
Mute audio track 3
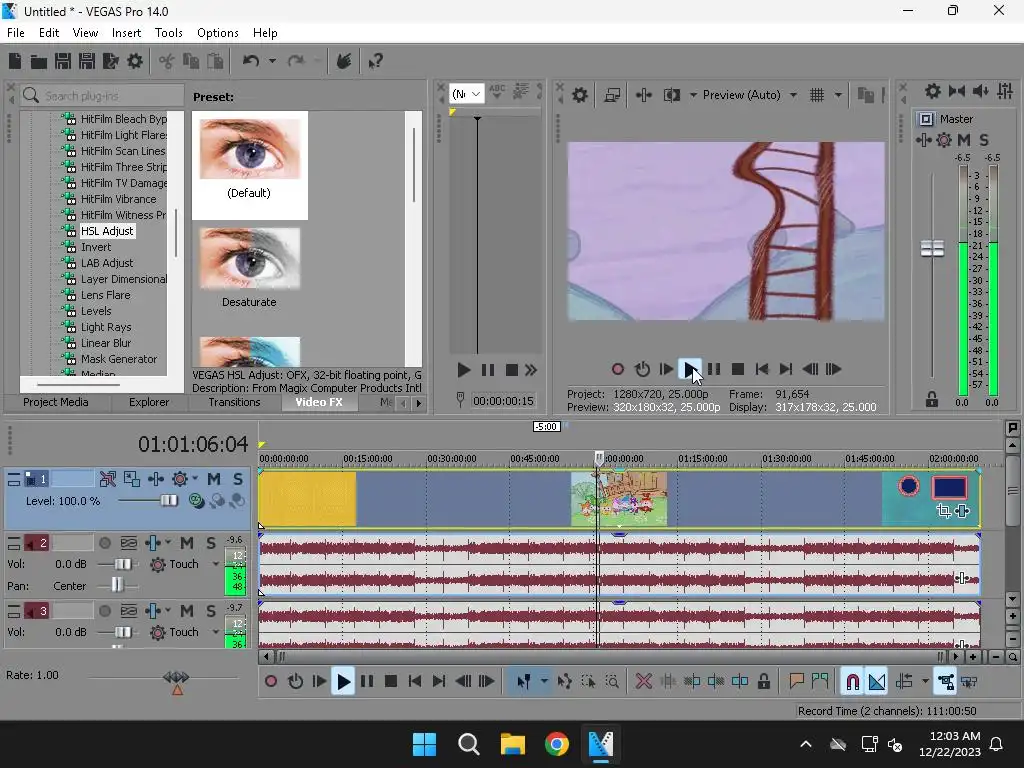[187, 611]
